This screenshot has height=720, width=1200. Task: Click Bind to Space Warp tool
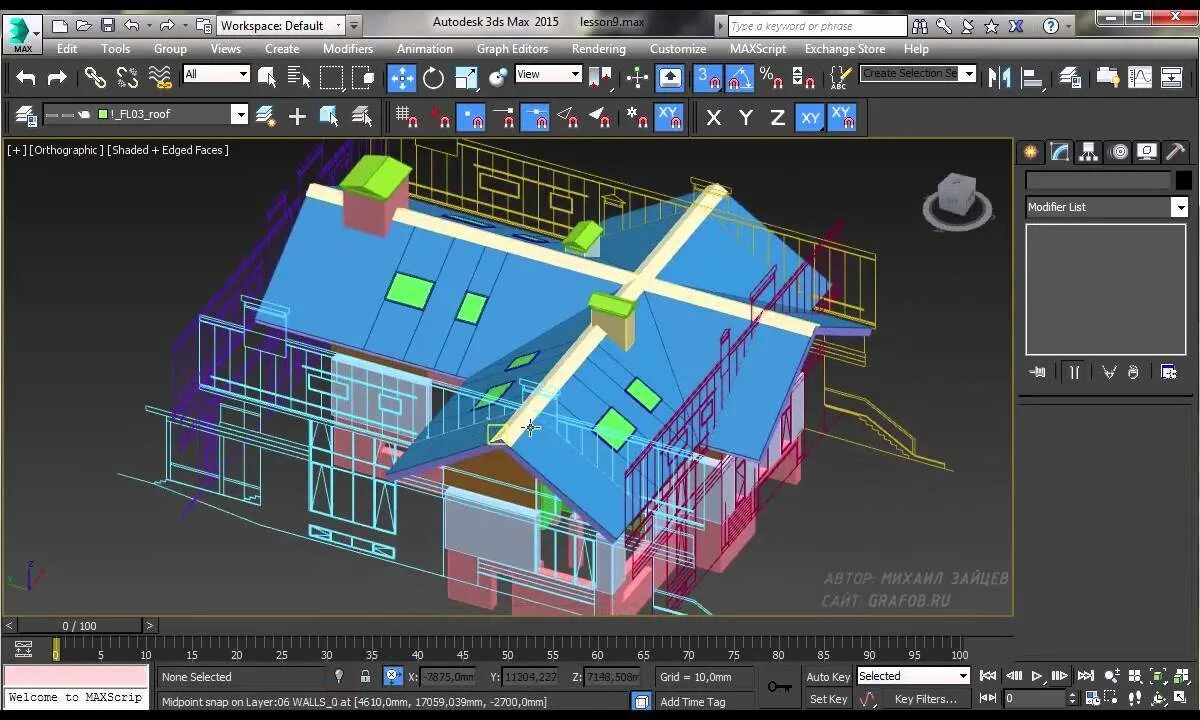point(160,77)
